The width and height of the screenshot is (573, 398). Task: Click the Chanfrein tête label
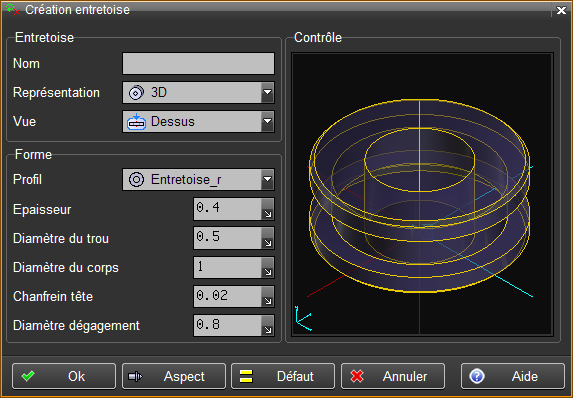click(x=53, y=296)
